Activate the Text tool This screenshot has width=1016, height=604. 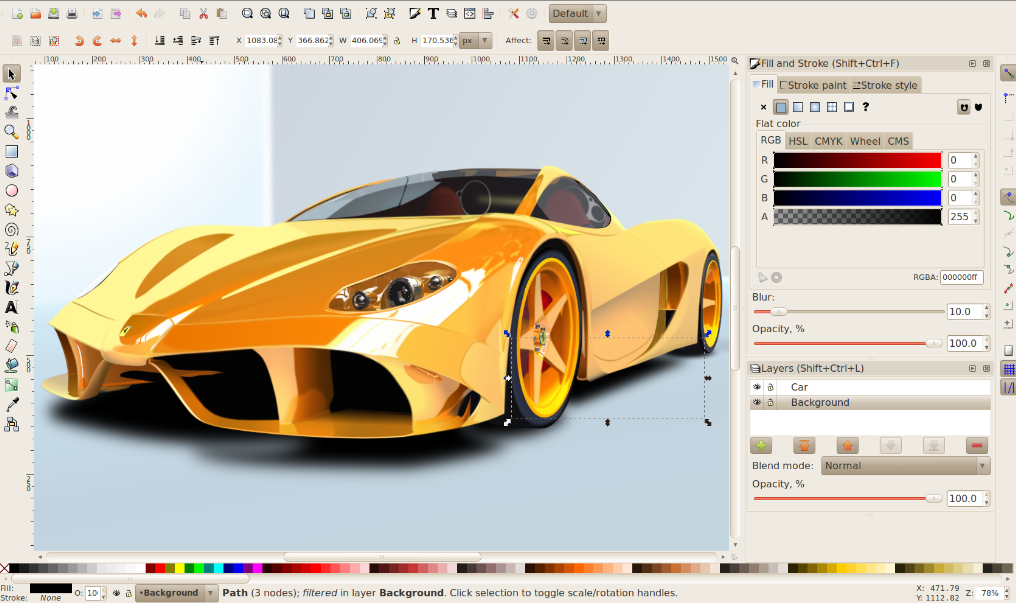12,307
